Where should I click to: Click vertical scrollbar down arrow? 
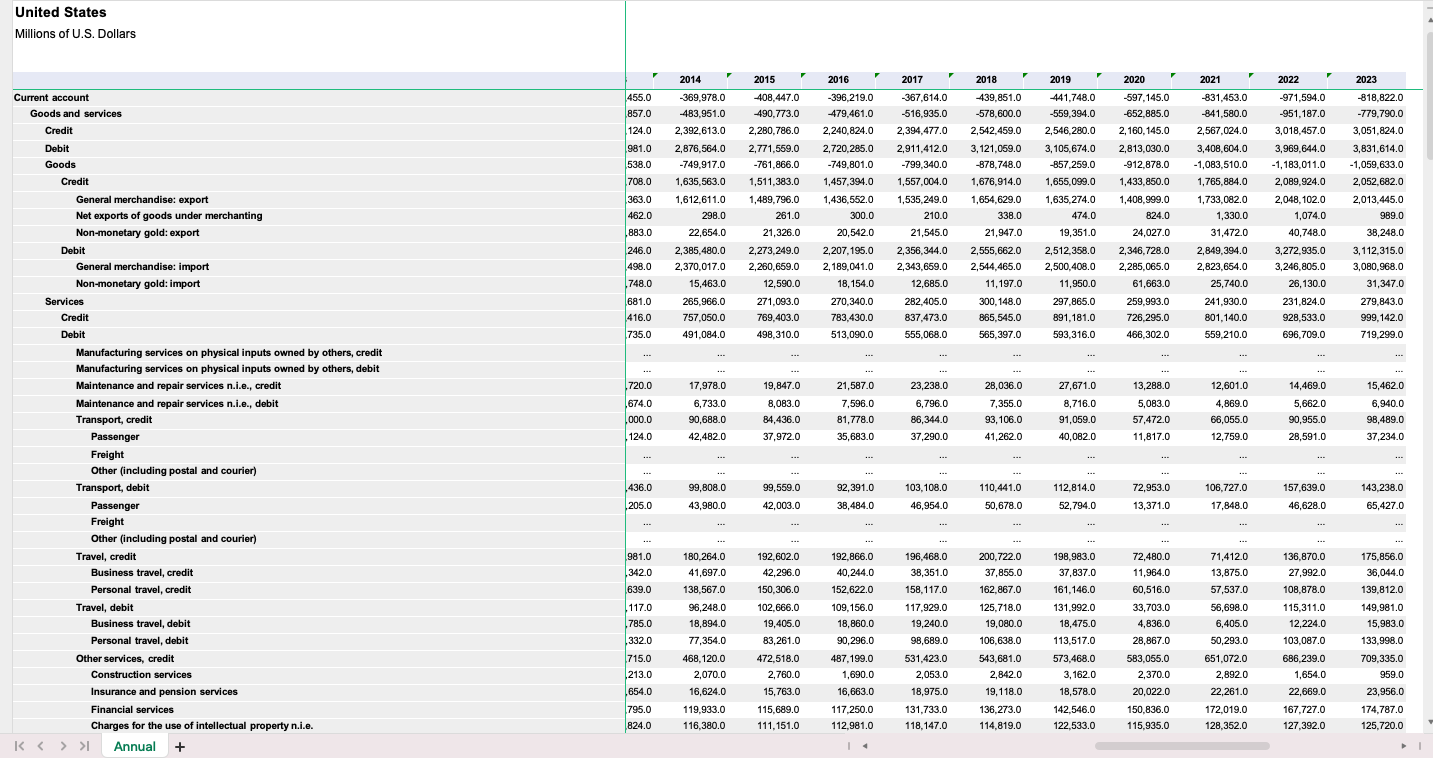(x=1427, y=720)
